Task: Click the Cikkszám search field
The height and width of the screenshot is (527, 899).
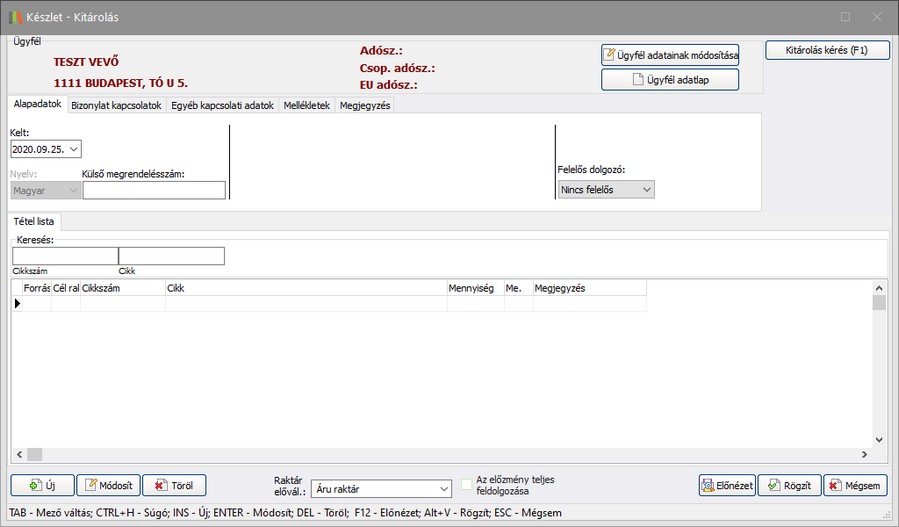Action: pyautogui.click(x=64, y=256)
